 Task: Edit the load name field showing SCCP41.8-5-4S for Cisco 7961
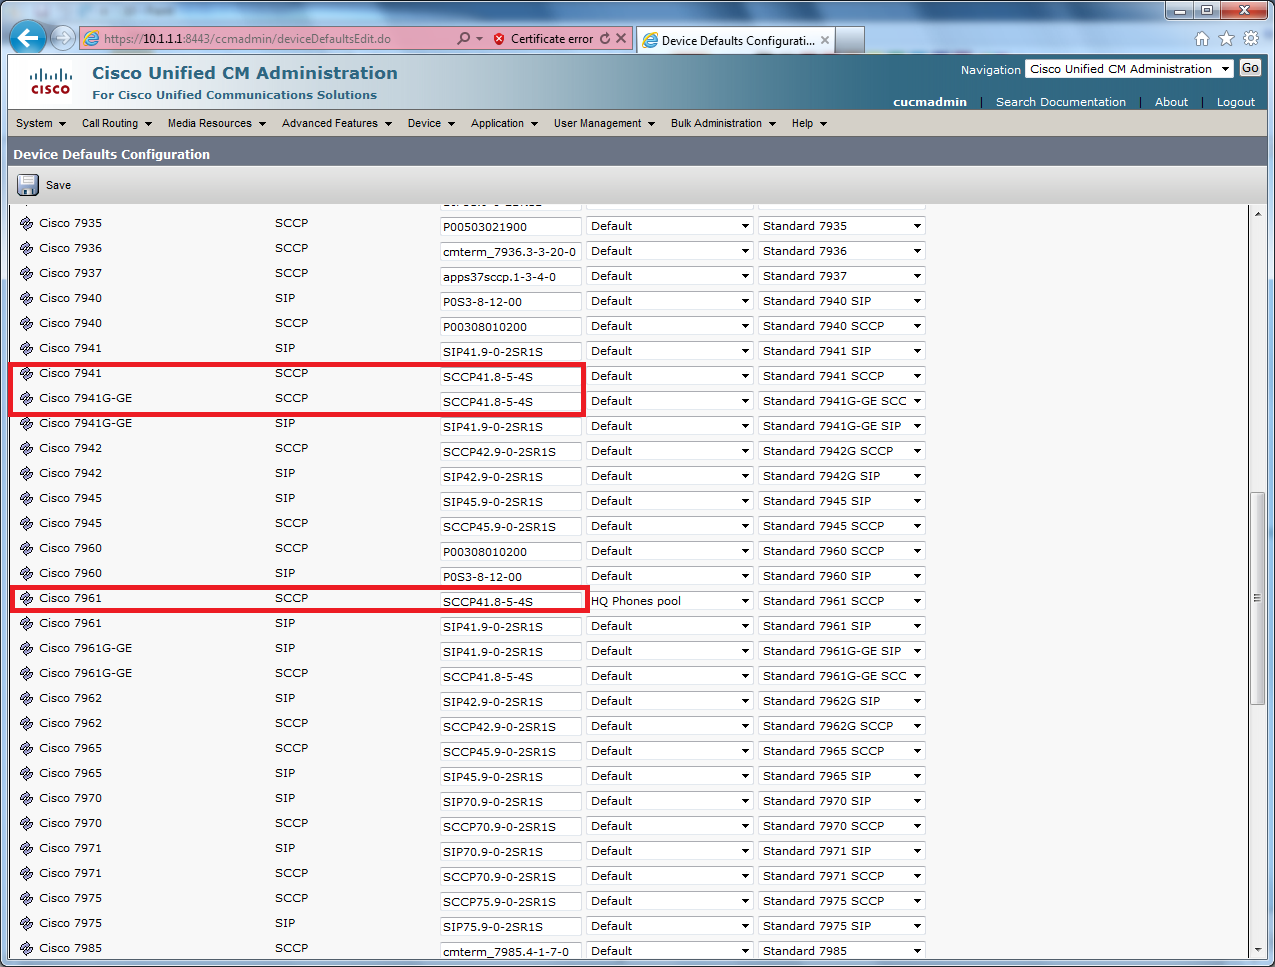[511, 600]
